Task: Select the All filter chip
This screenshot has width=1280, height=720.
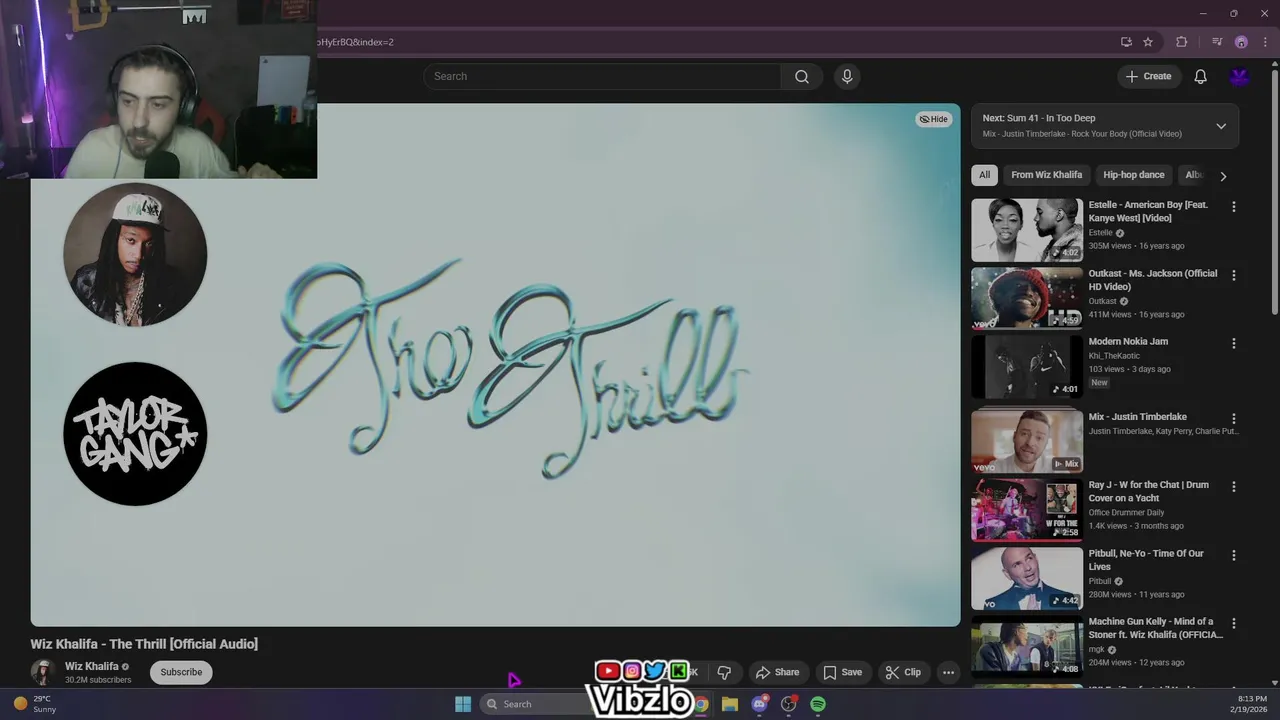Action: click(984, 175)
